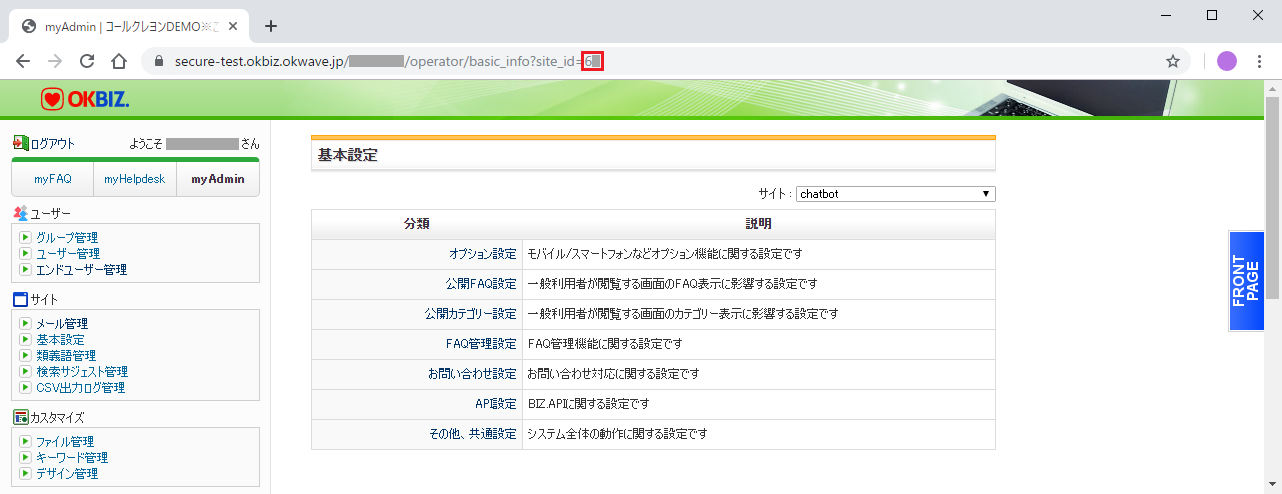This screenshot has height=494, width=1282.
Task: Open キーワード管理 link
Action: pyautogui.click(x=72, y=458)
